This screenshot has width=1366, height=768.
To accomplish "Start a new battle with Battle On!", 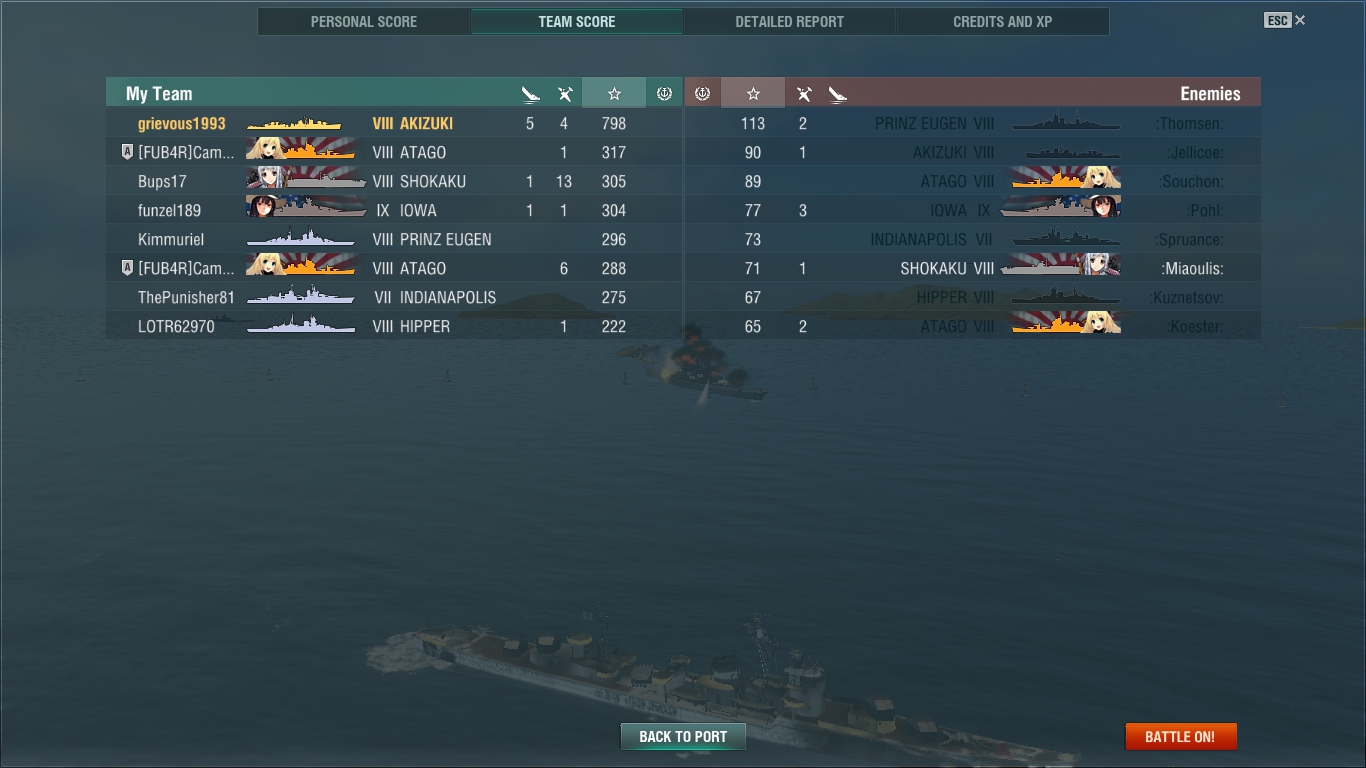I will pyautogui.click(x=1181, y=737).
